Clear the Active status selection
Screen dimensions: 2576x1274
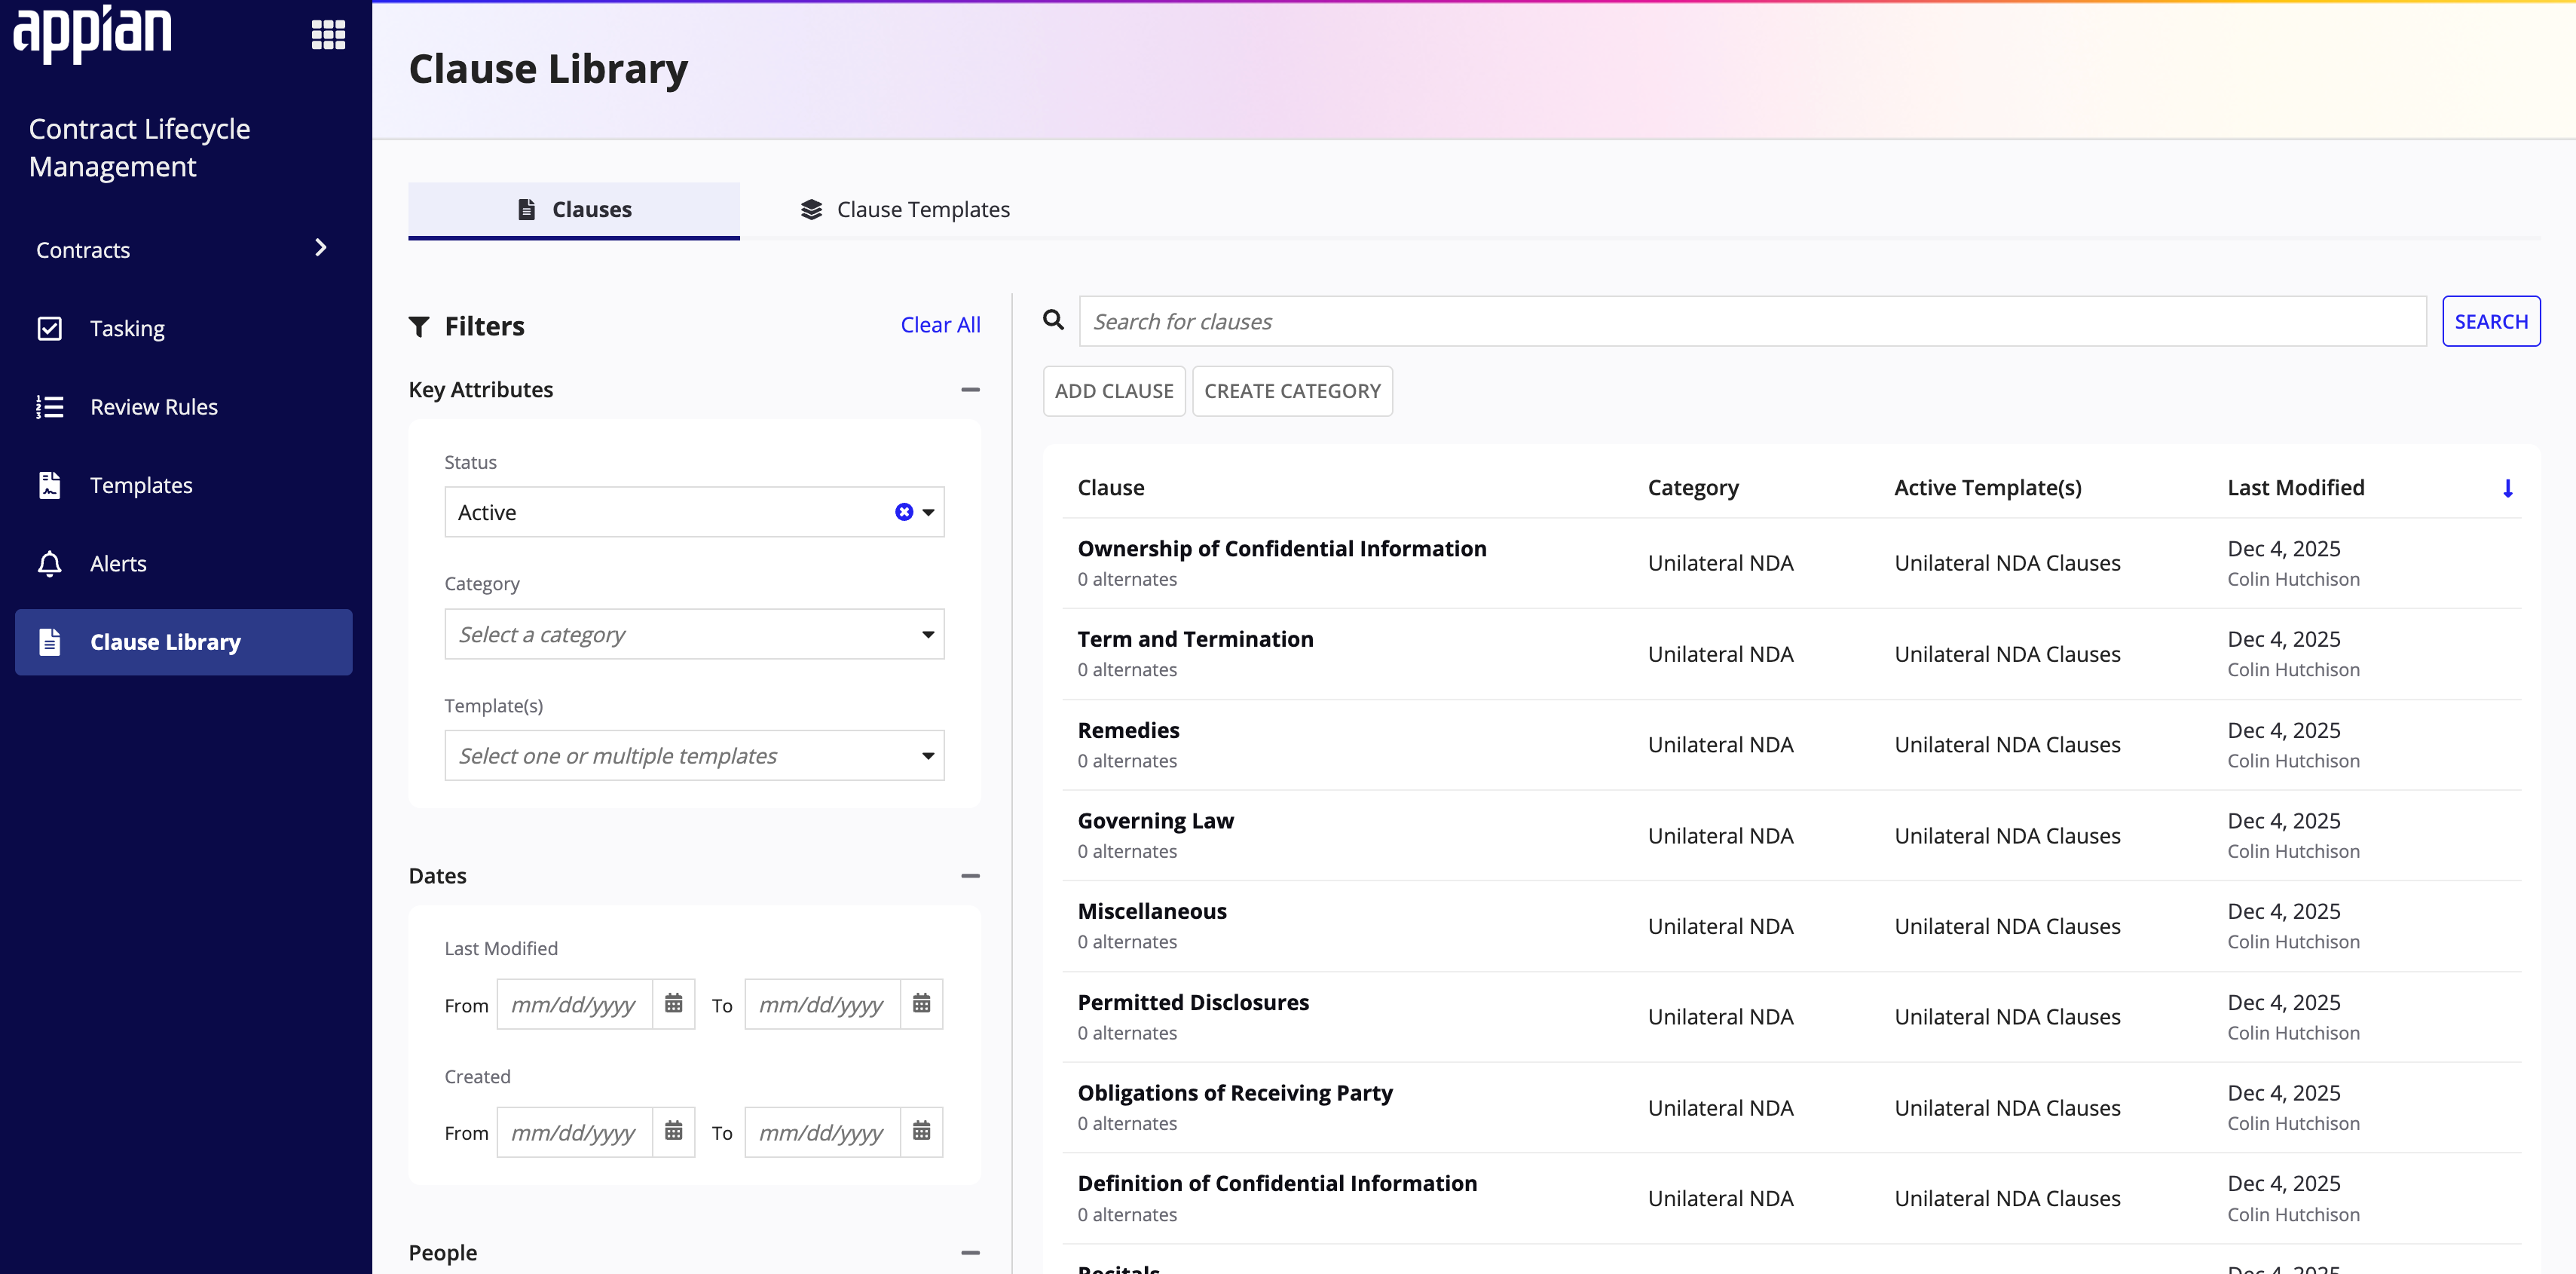903,512
